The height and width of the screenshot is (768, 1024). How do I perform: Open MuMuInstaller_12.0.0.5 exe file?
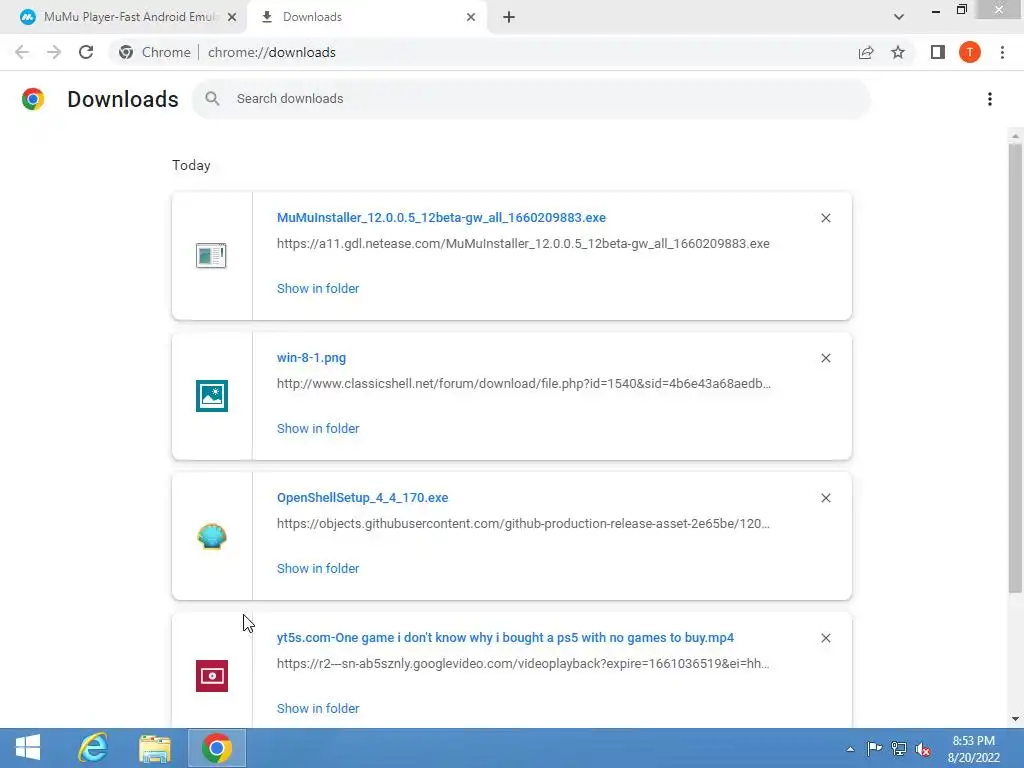tap(441, 217)
